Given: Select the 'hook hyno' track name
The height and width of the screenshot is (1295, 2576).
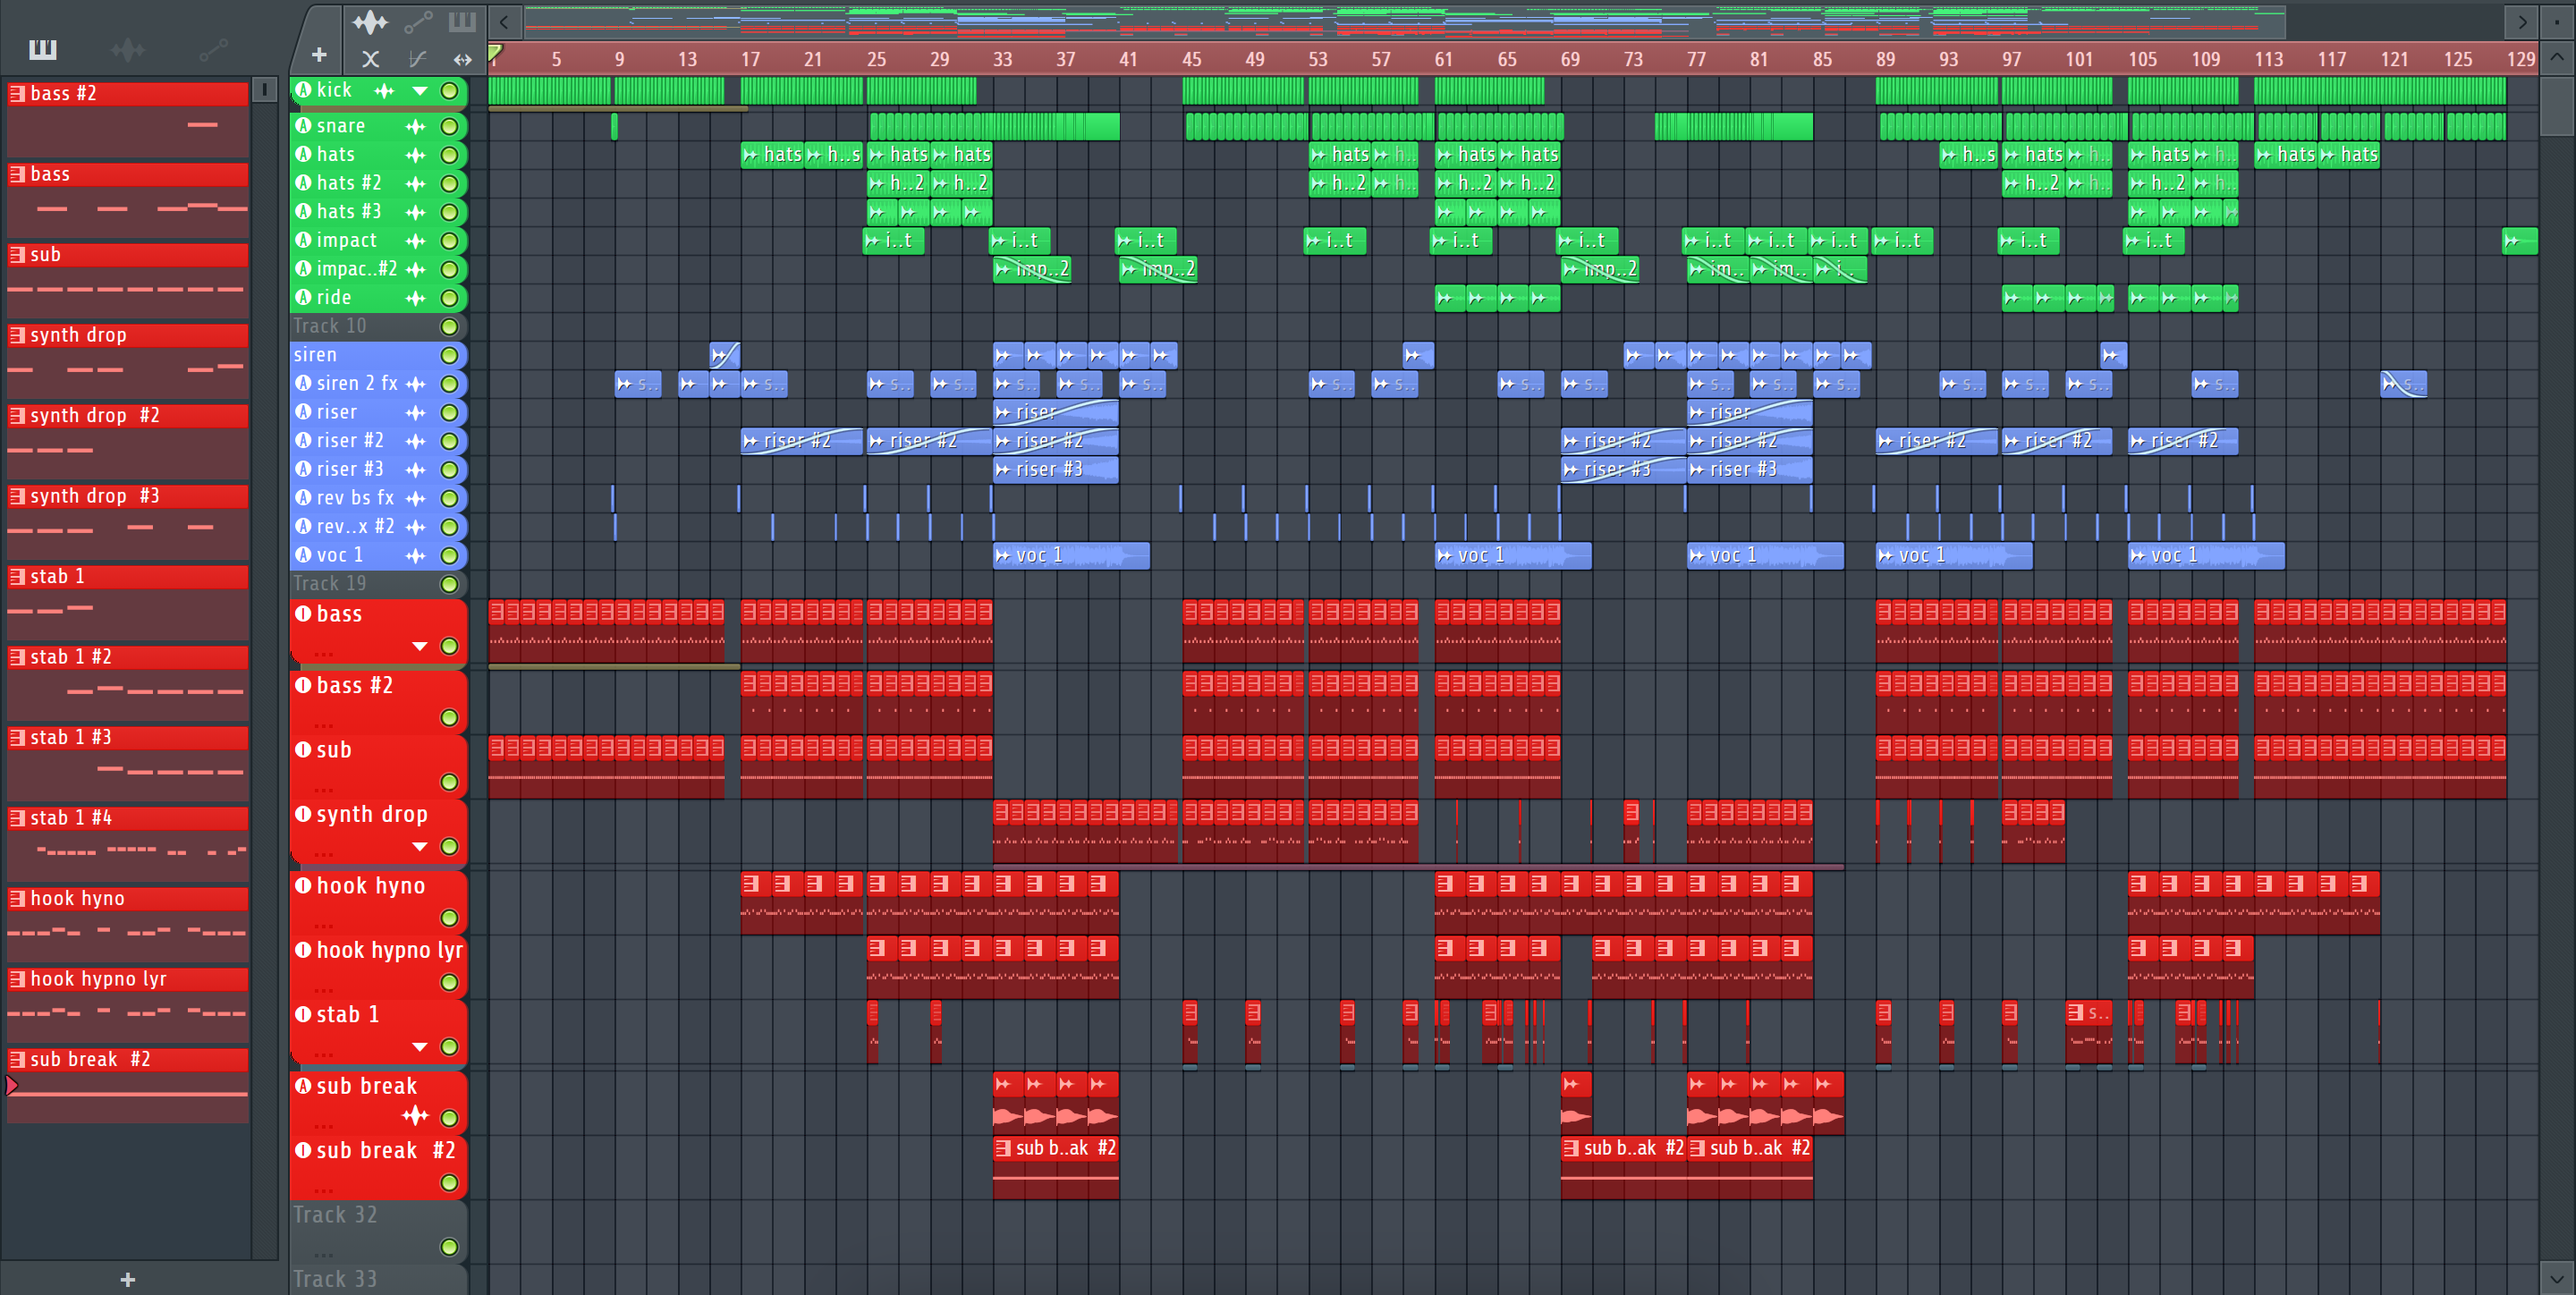Looking at the screenshot, I should [x=370, y=886].
